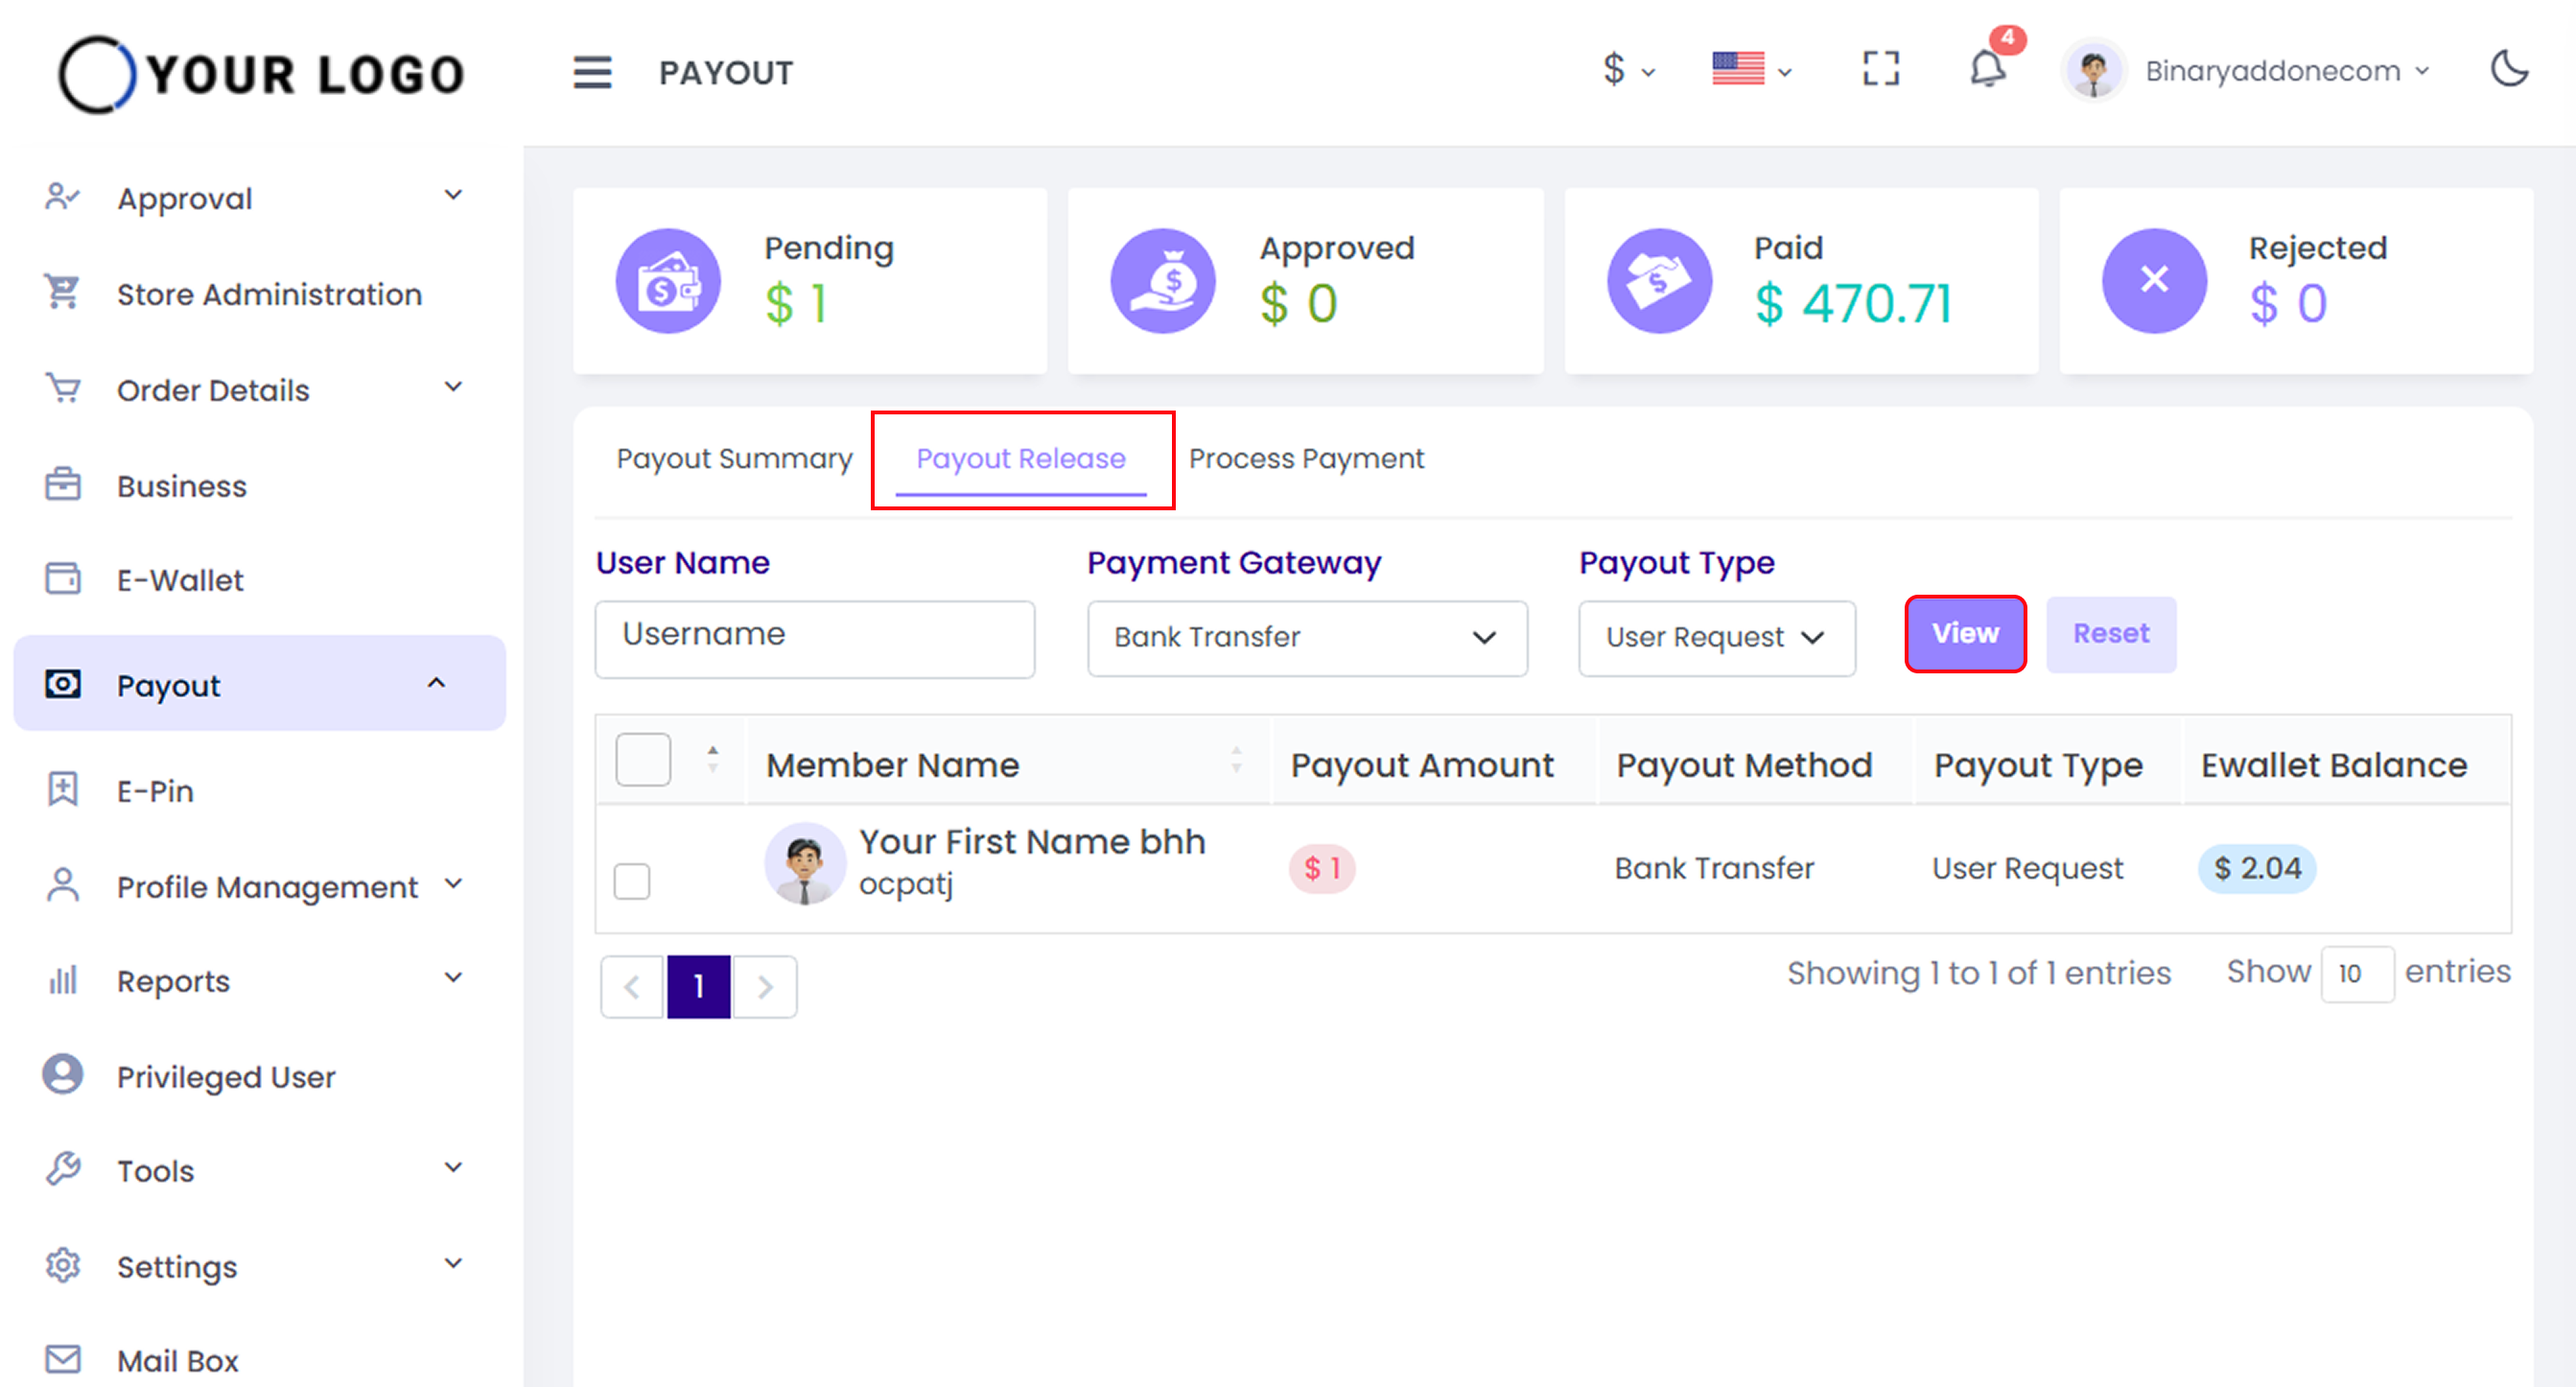Click the View button

(x=1965, y=634)
